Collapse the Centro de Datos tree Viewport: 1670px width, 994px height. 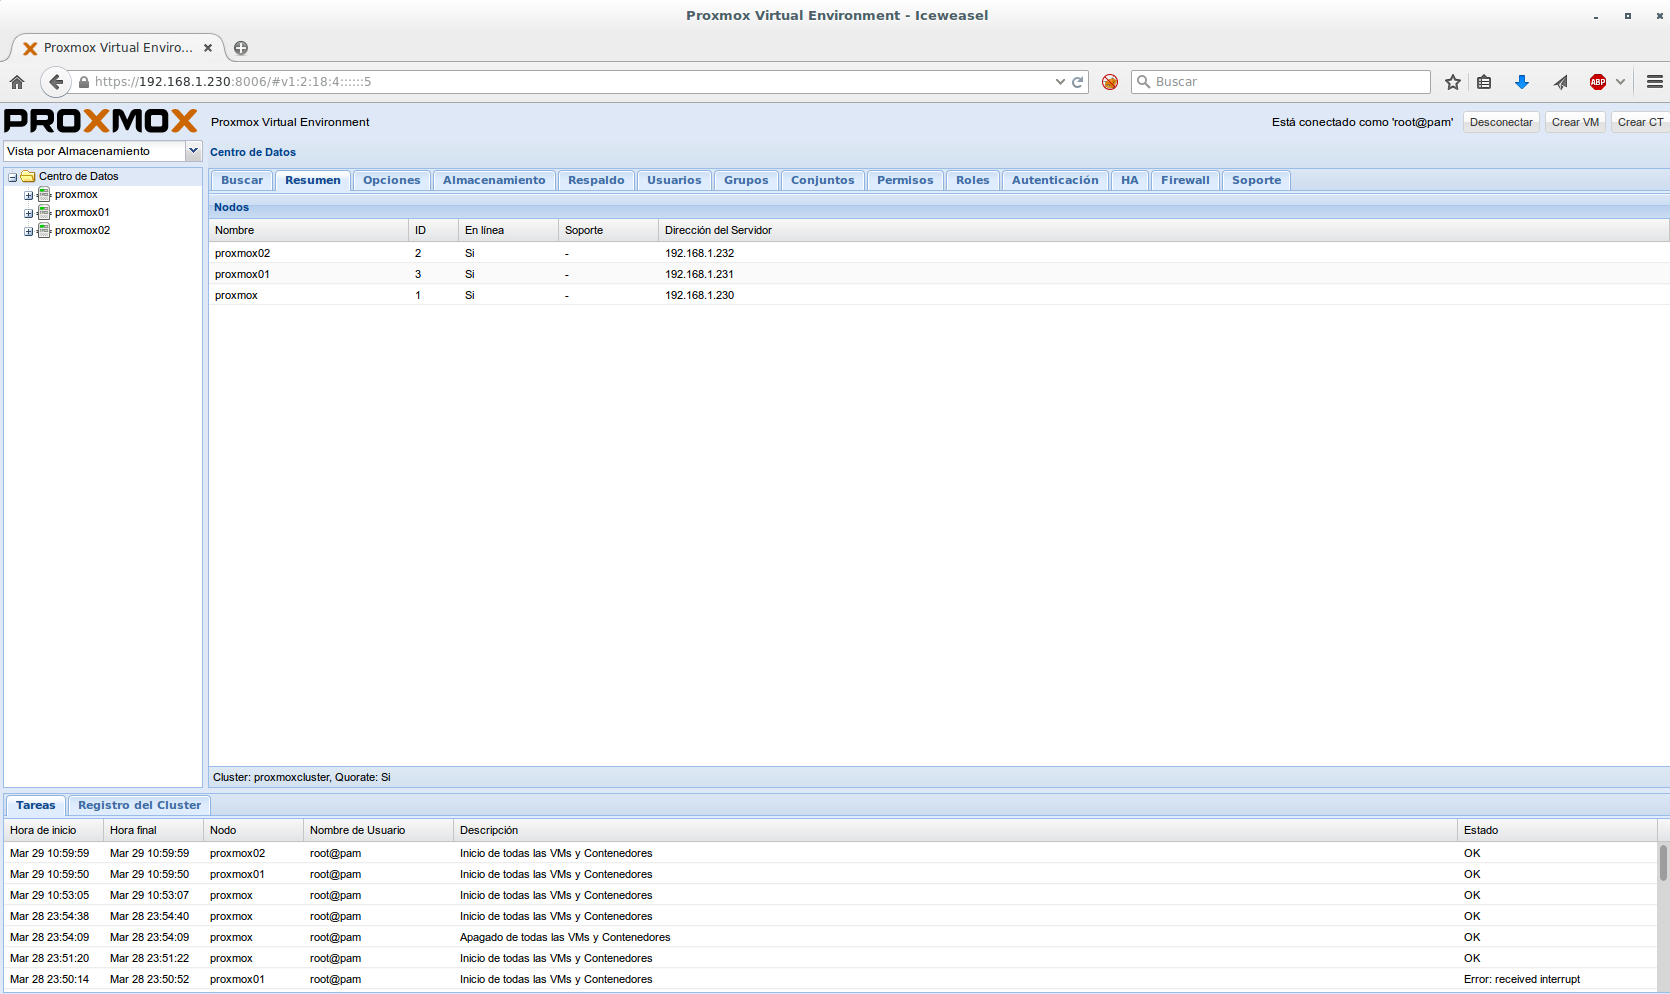point(13,177)
